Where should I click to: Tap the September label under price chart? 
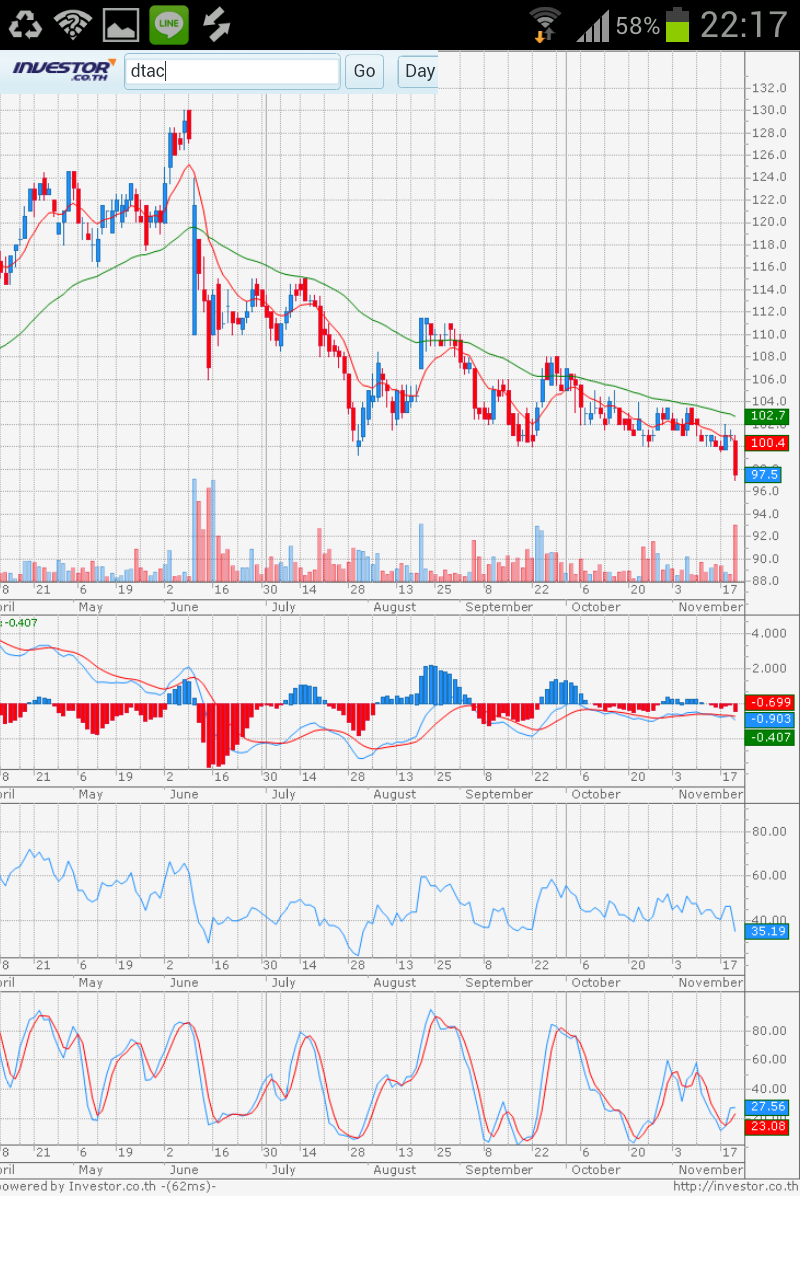point(499,606)
